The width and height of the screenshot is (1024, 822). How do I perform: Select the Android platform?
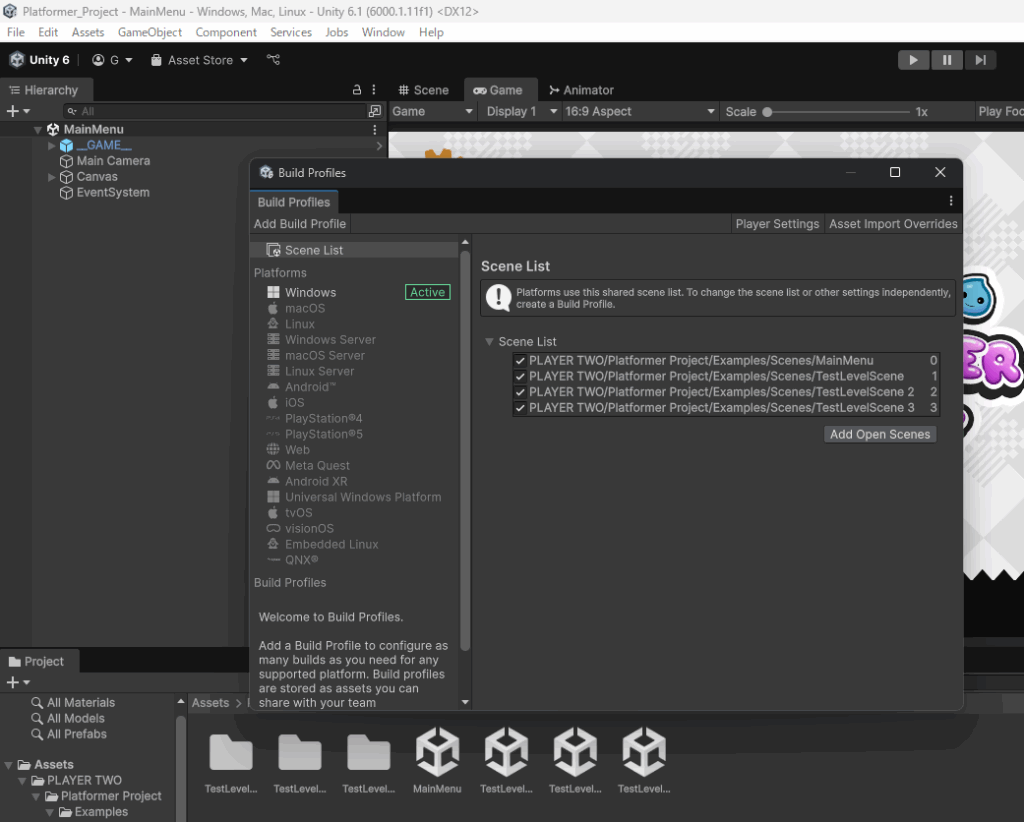354,387
